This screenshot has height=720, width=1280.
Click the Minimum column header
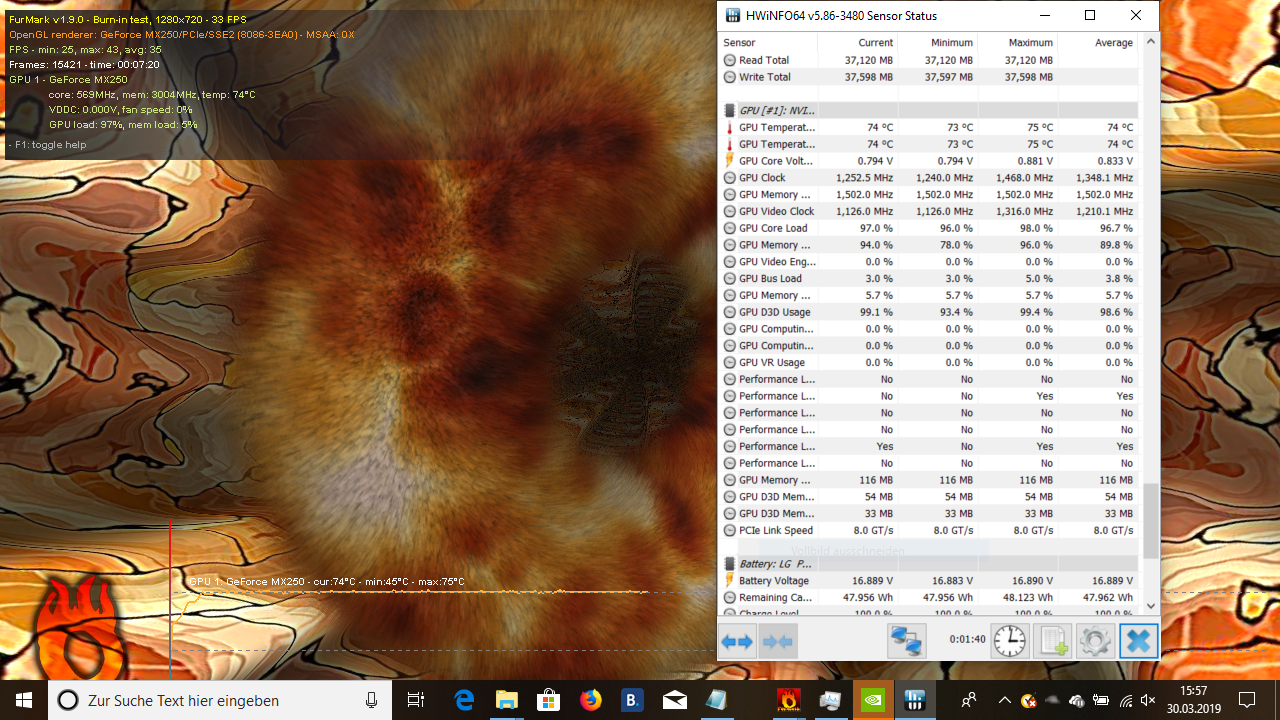coord(937,42)
